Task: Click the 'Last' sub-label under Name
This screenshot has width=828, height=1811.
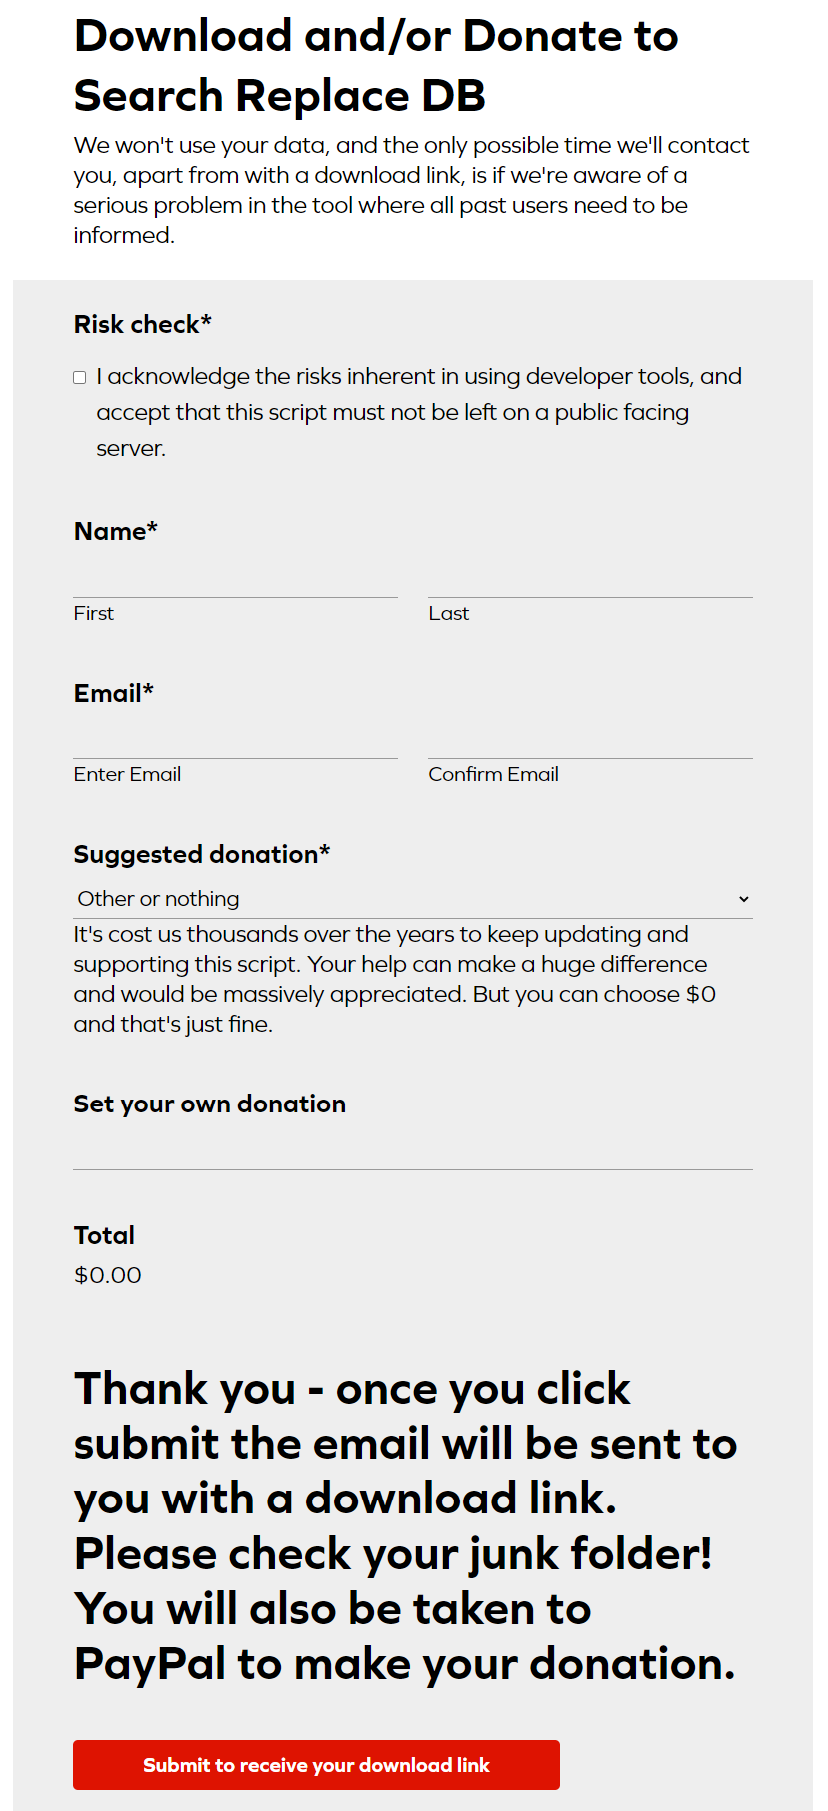Action: click(449, 613)
